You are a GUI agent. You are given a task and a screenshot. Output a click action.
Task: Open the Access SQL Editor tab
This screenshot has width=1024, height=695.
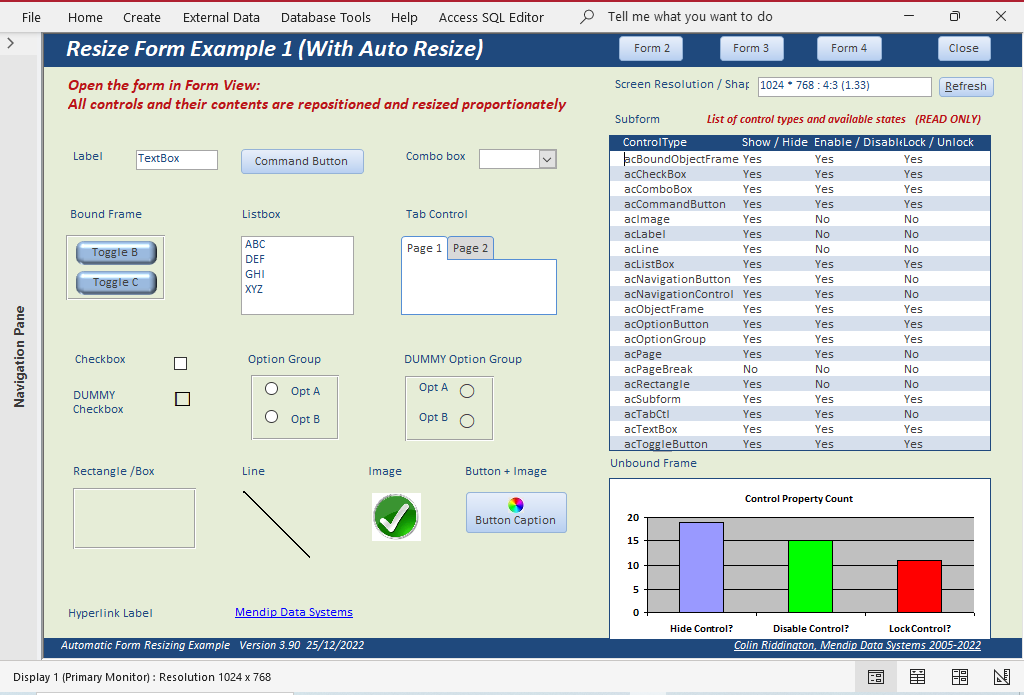click(491, 18)
